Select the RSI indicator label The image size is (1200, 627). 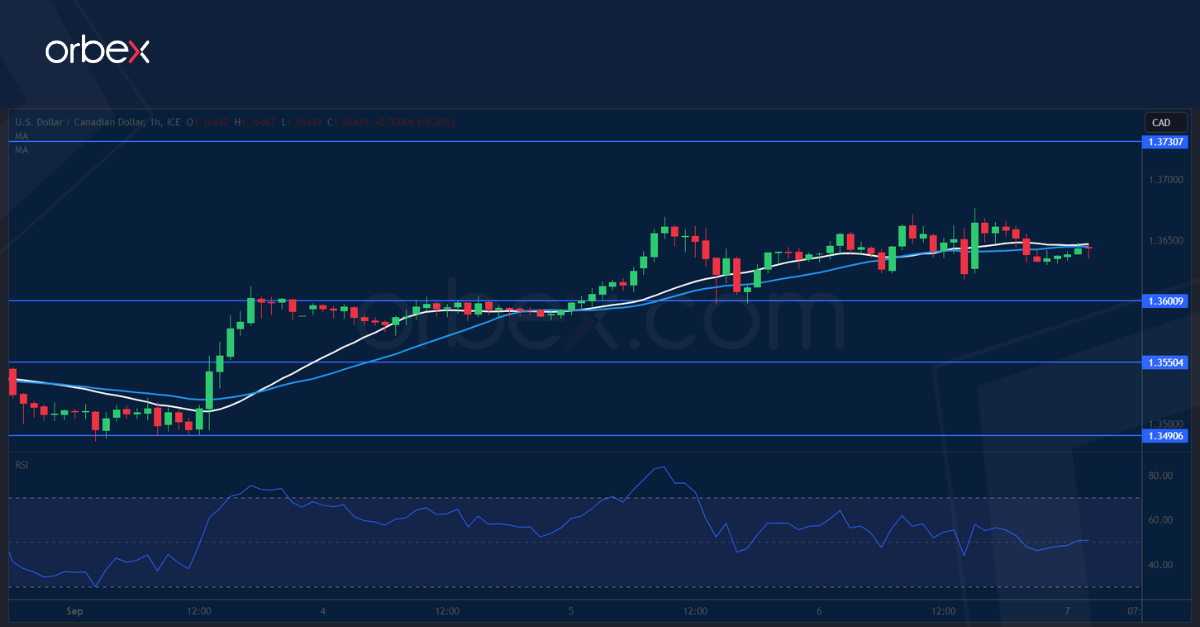pos(21,465)
